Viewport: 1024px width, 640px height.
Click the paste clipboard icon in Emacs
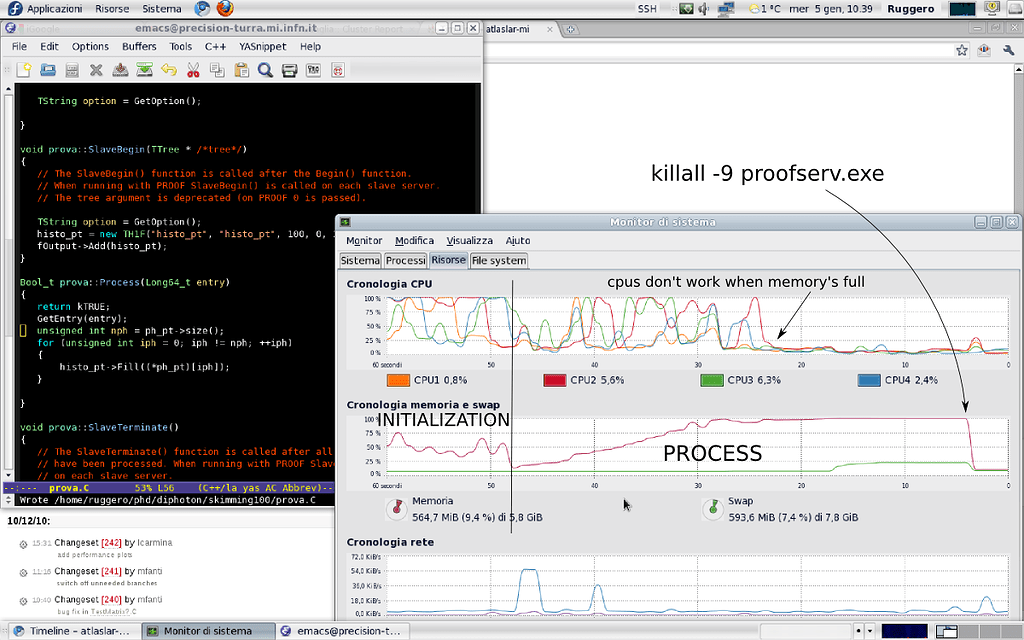point(241,70)
